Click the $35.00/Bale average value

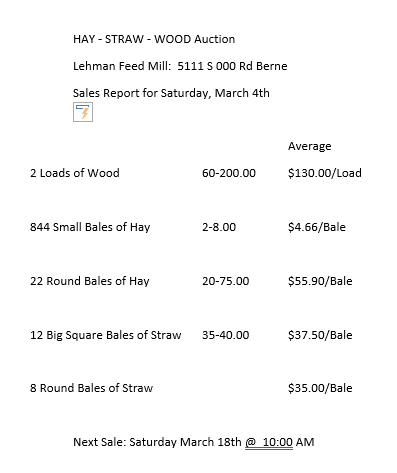320,388
